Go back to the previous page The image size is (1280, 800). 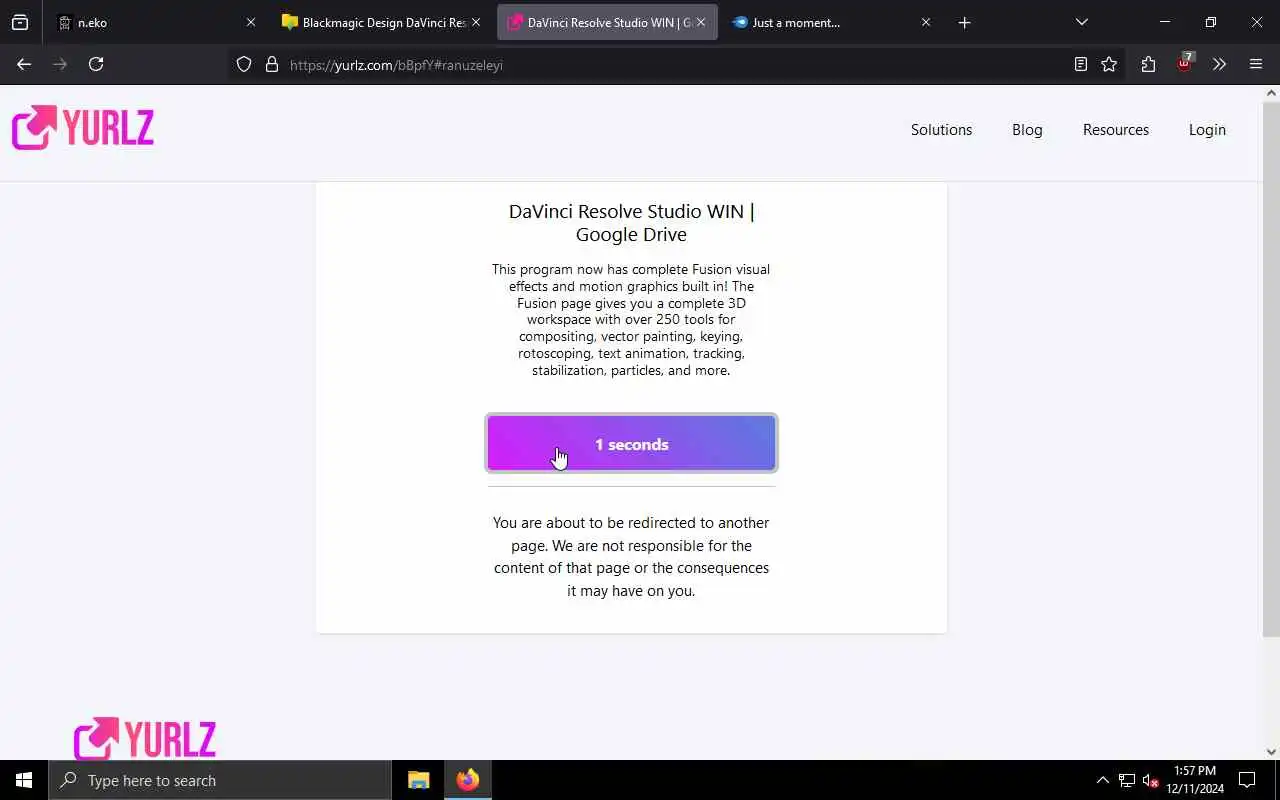(x=24, y=64)
